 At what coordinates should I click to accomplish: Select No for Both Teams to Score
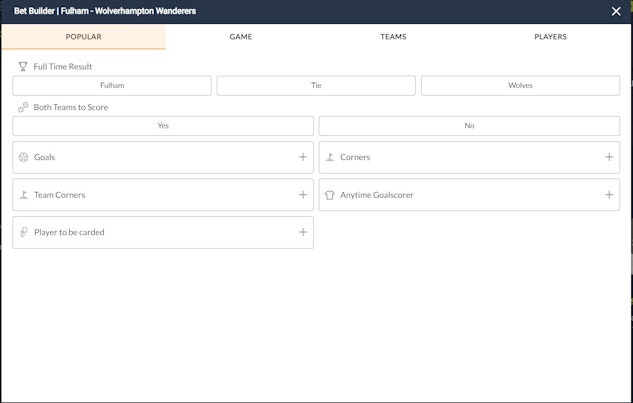[469, 126]
